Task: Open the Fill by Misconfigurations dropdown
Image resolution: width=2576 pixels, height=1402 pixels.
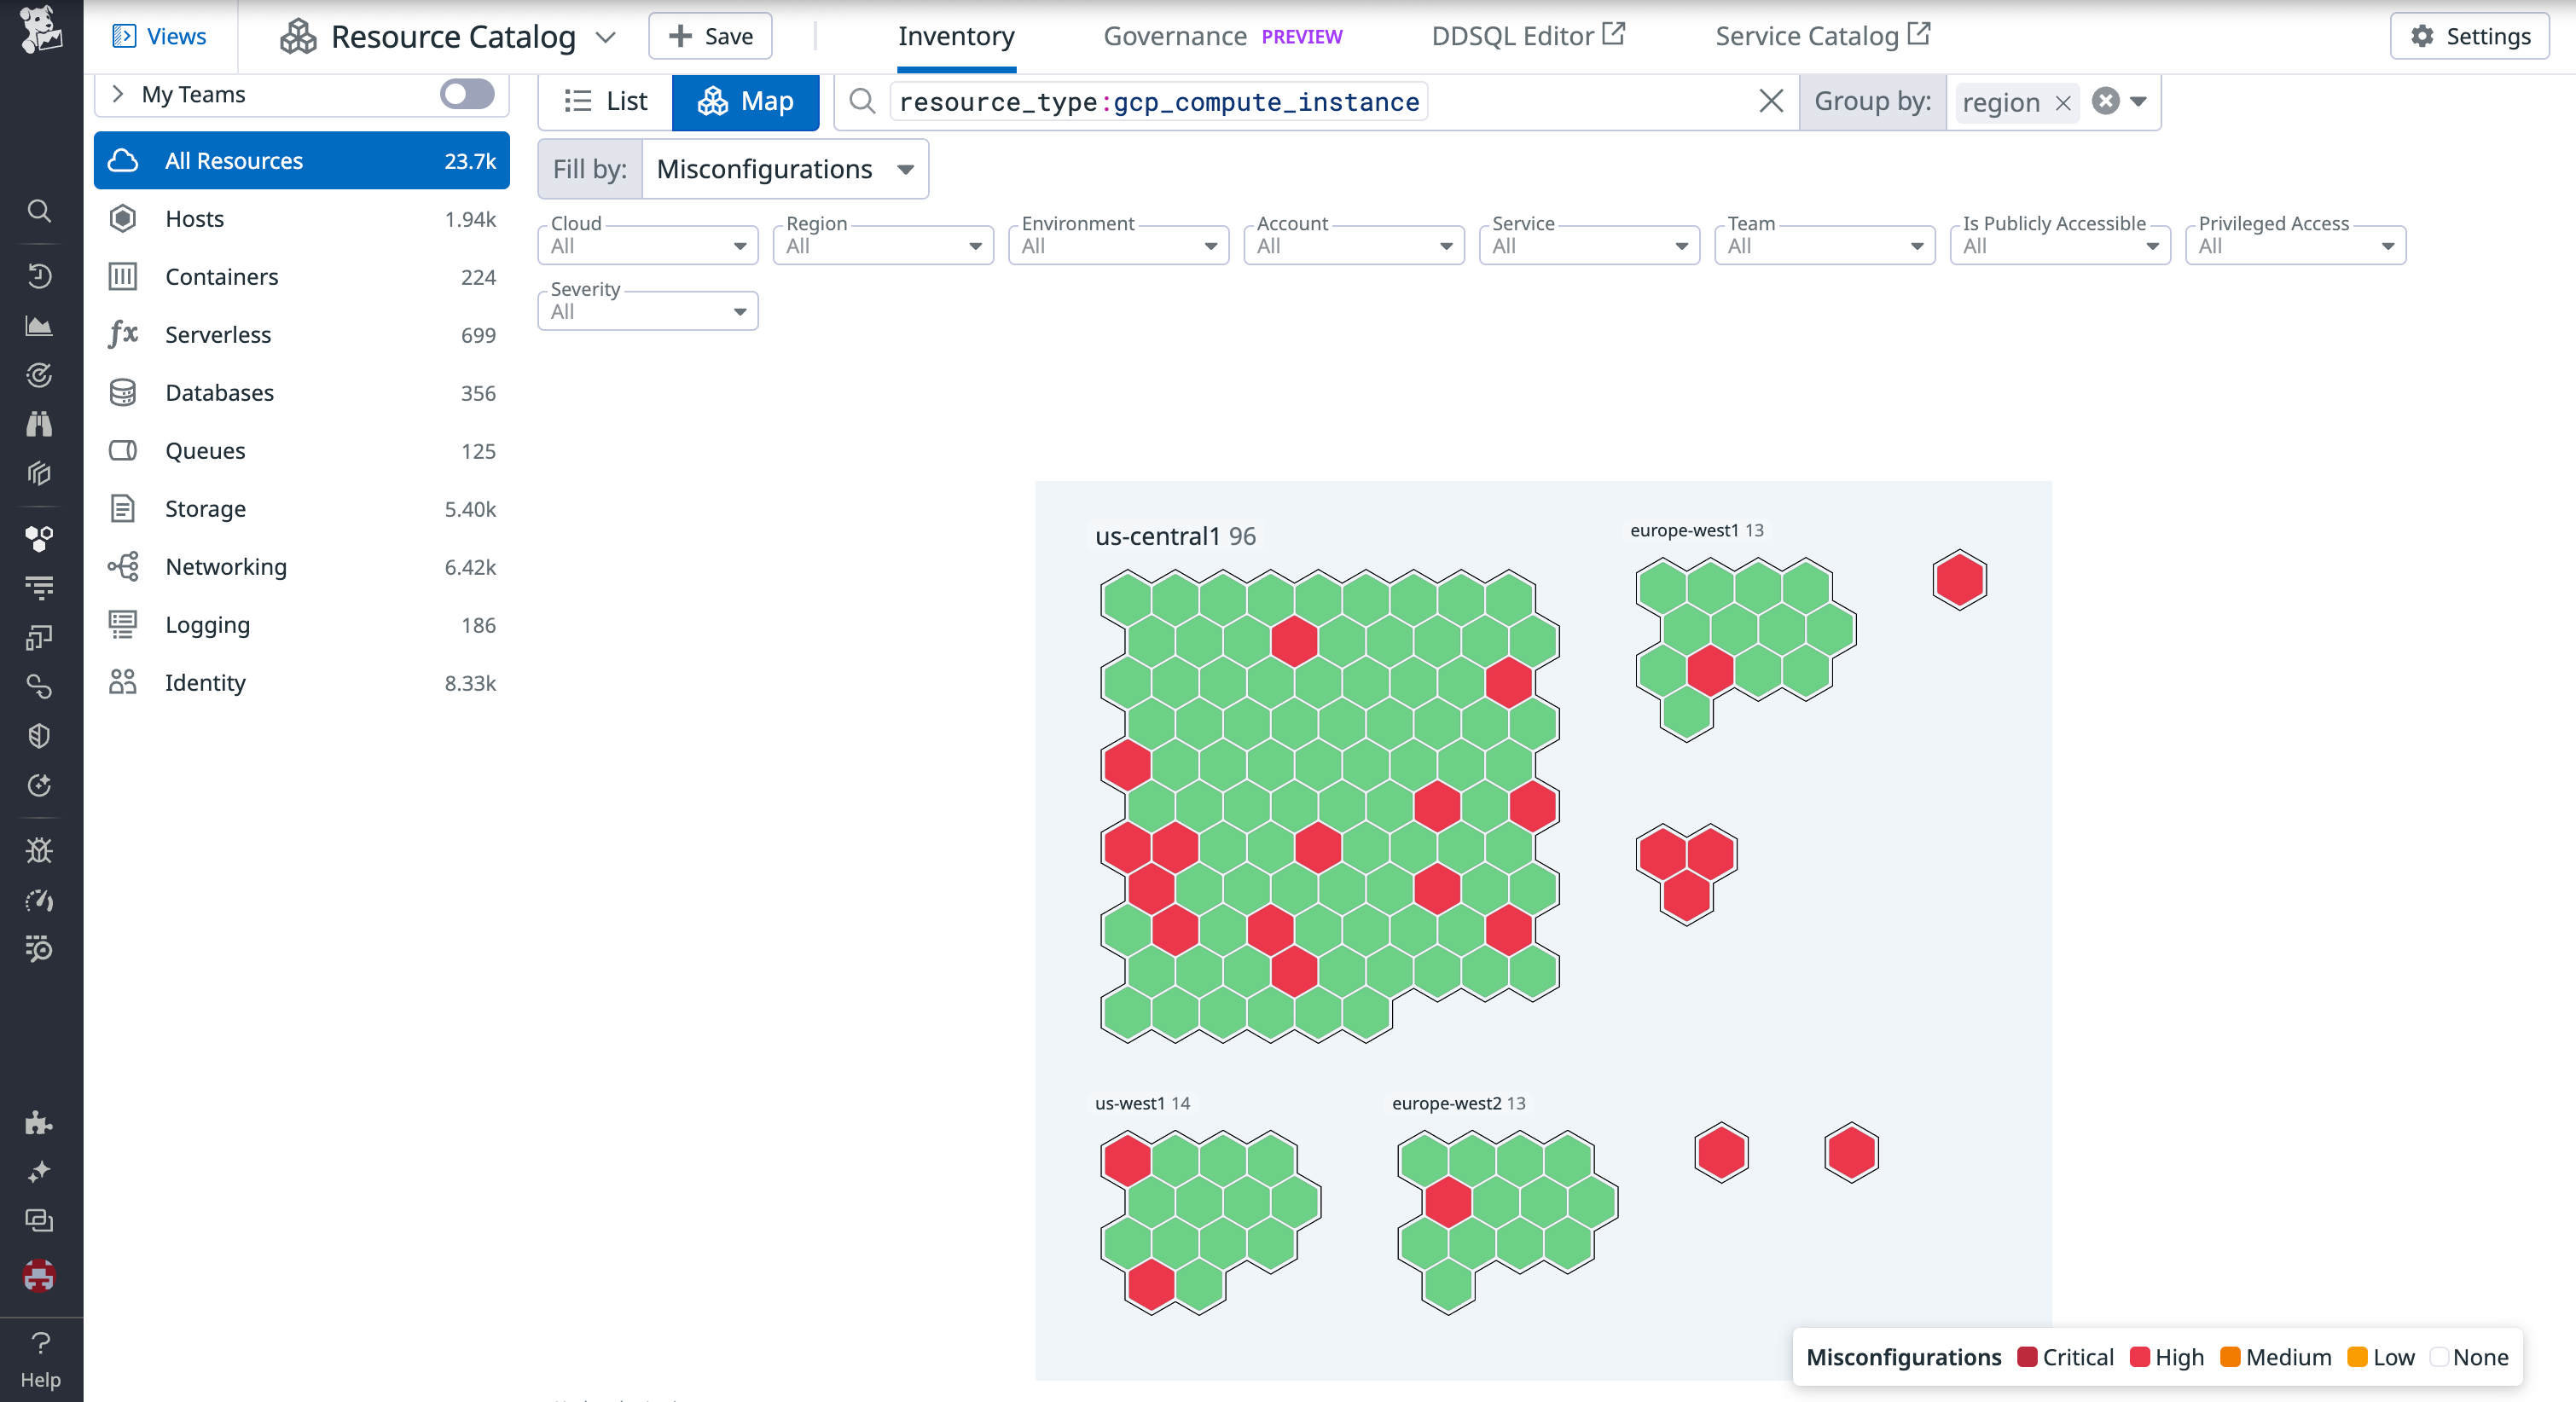Action: click(x=784, y=168)
